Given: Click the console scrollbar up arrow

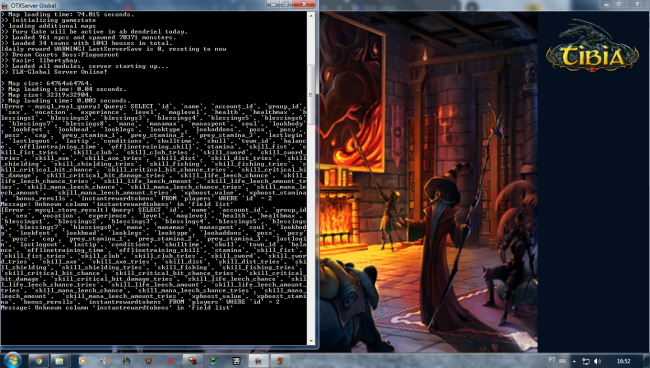Looking at the screenshot, I should point(311,16).
